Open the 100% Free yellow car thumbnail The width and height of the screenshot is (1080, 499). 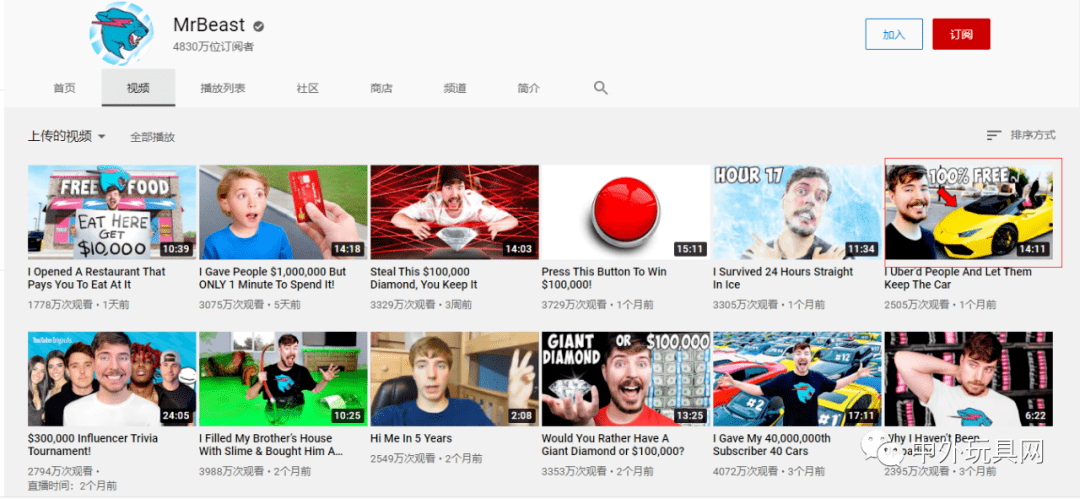click(968, 212)
